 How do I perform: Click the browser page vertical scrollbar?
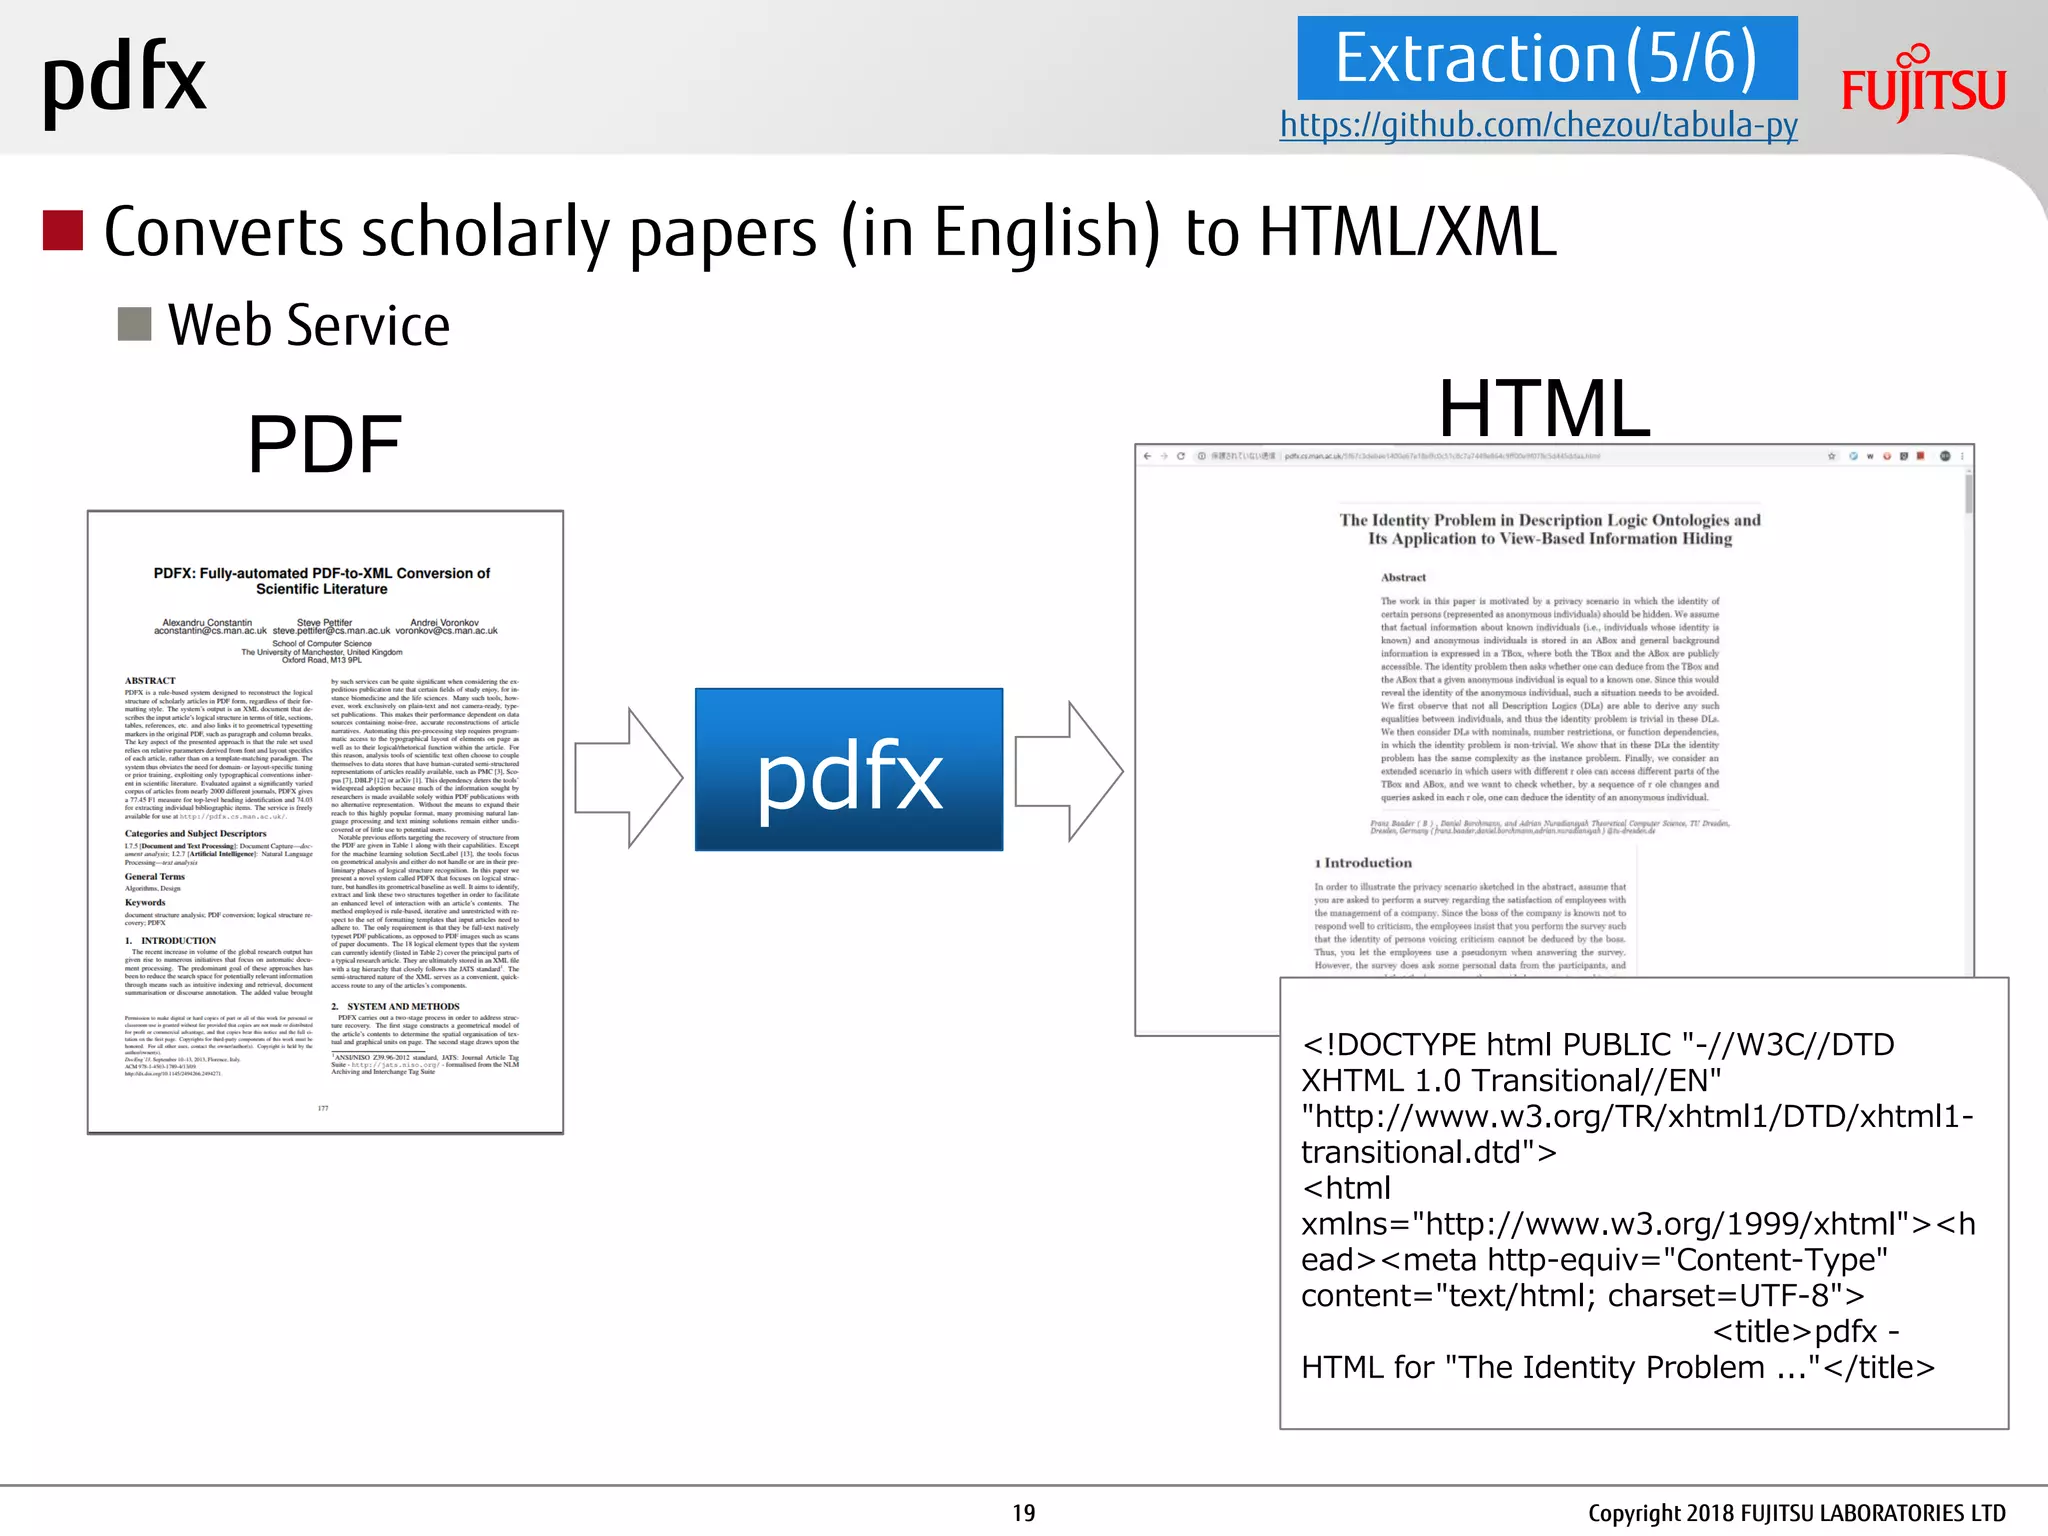coord(1969,495)
